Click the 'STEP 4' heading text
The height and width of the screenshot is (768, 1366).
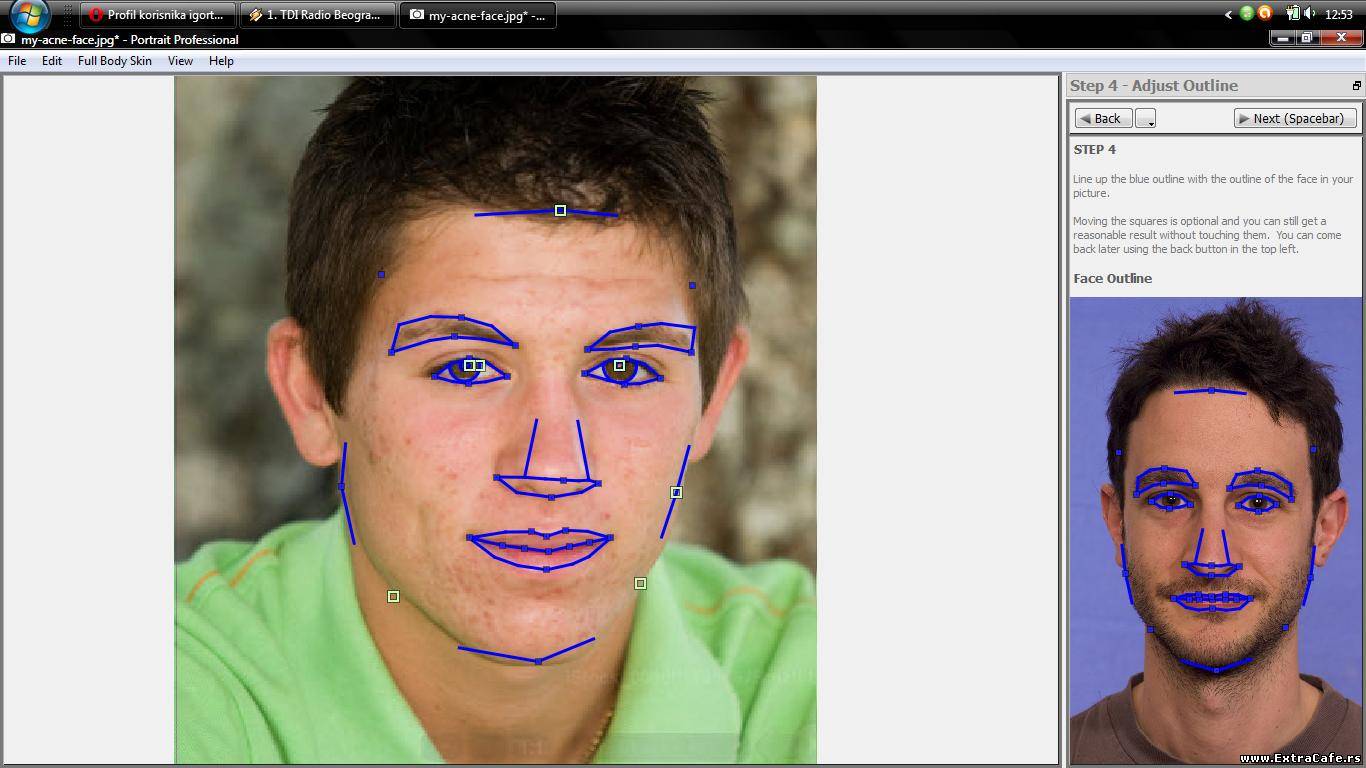click(x=1094, y=149)
